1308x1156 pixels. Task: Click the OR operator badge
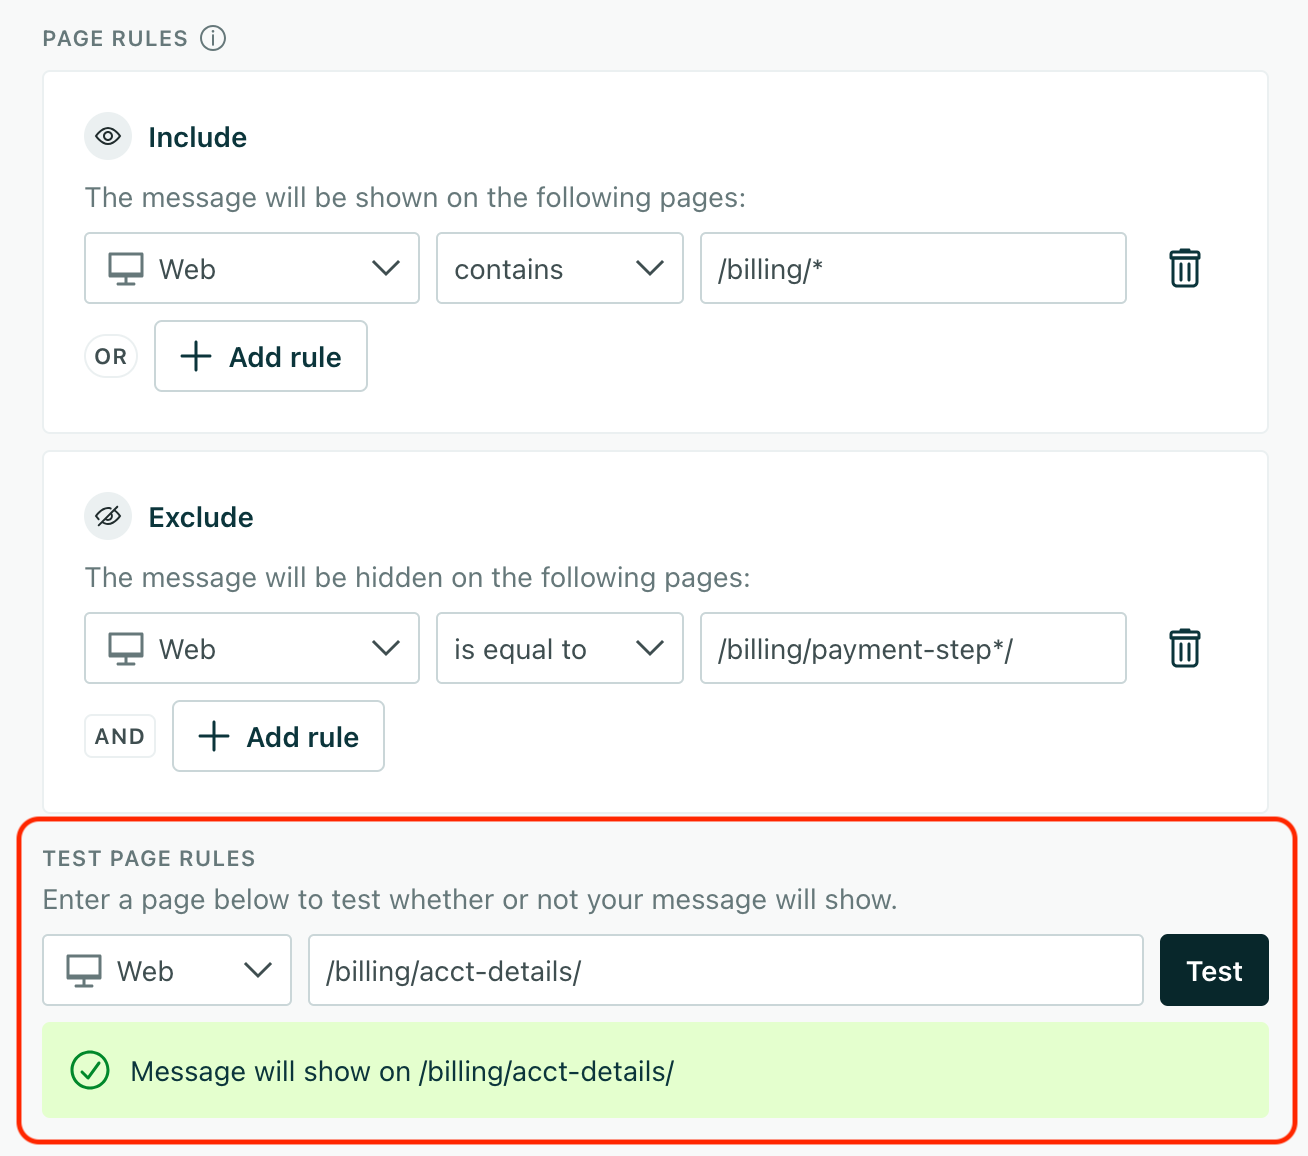111,356
